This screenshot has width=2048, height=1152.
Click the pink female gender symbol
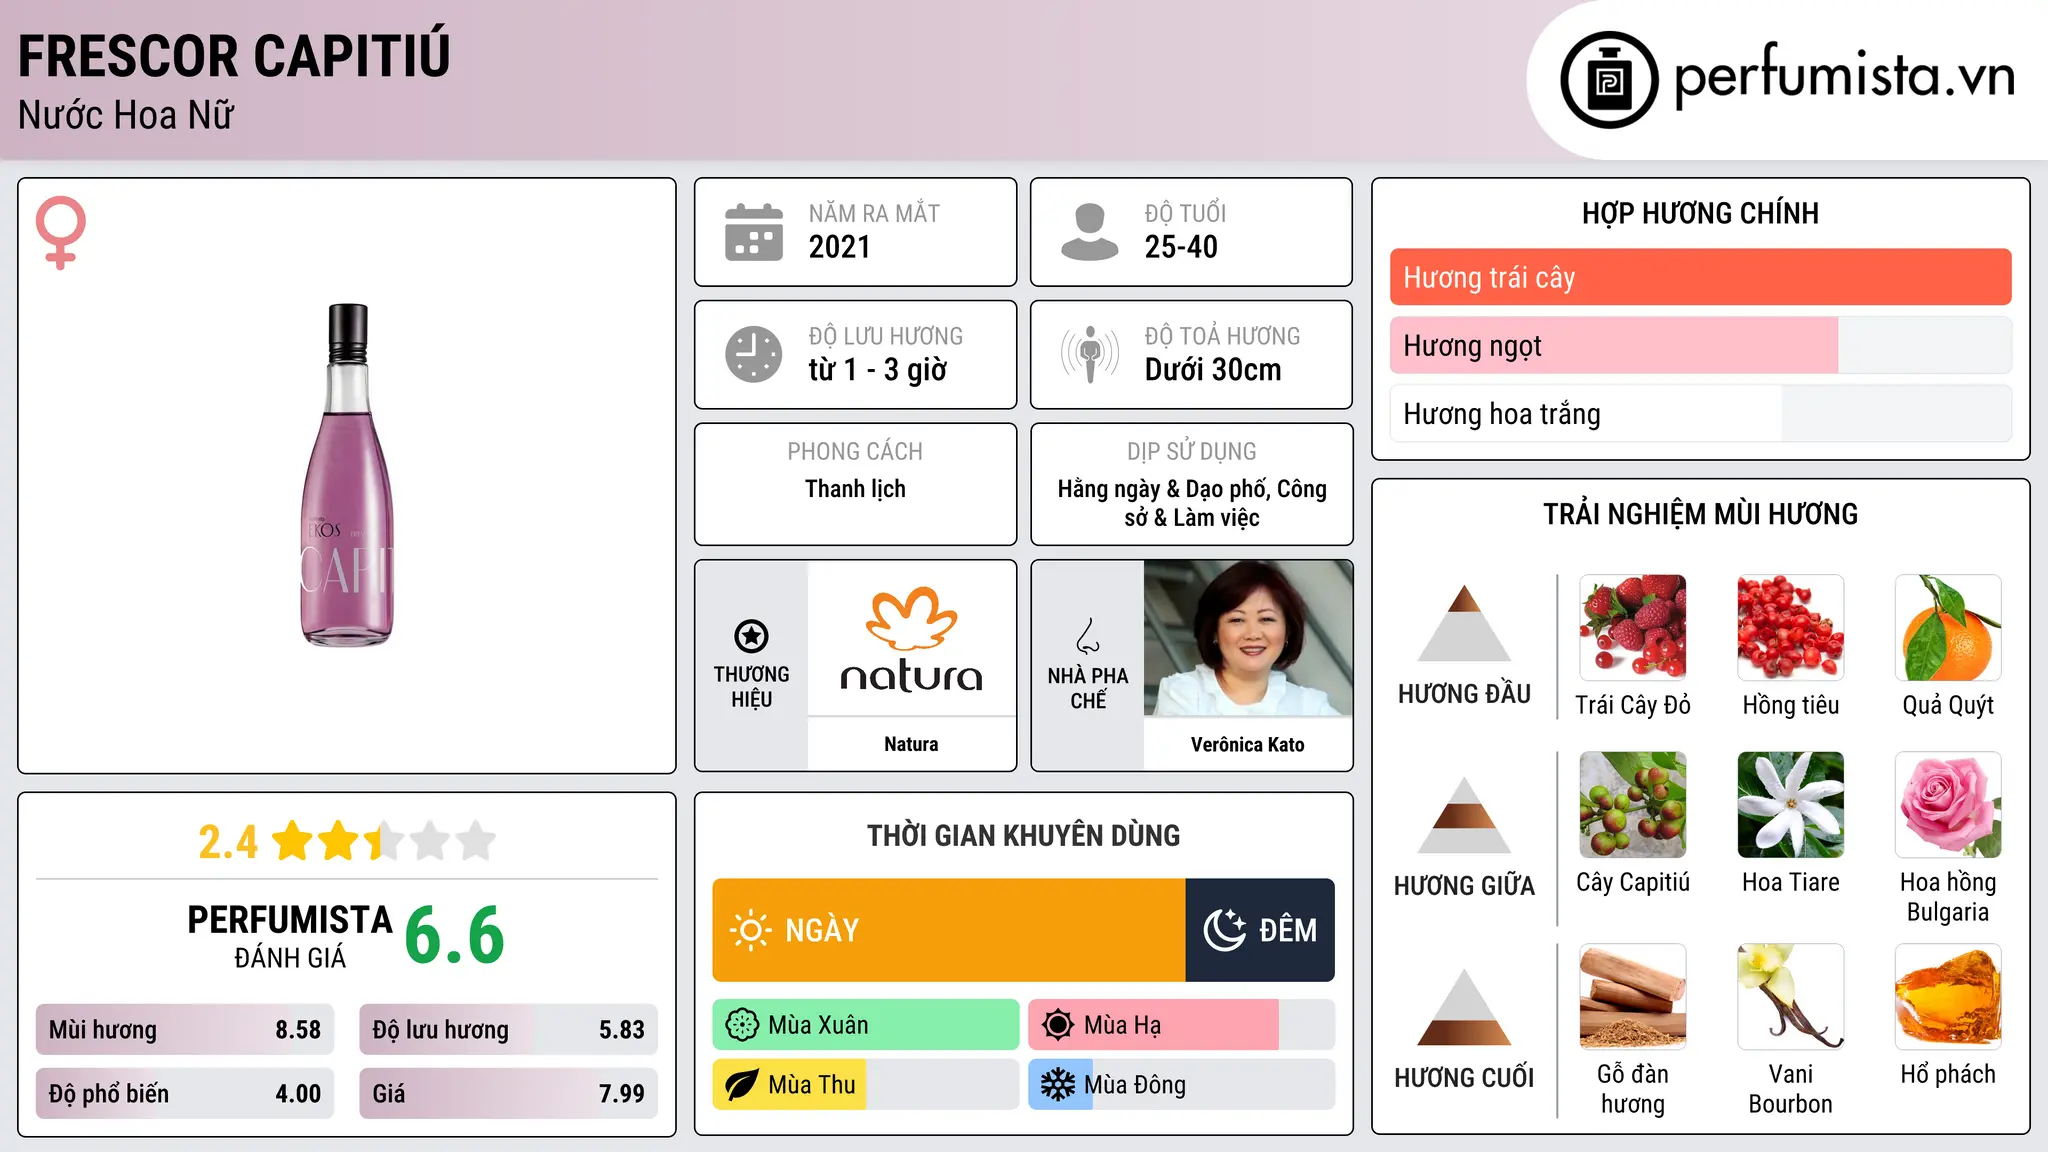pyautogui.click(x=60, y=232)
